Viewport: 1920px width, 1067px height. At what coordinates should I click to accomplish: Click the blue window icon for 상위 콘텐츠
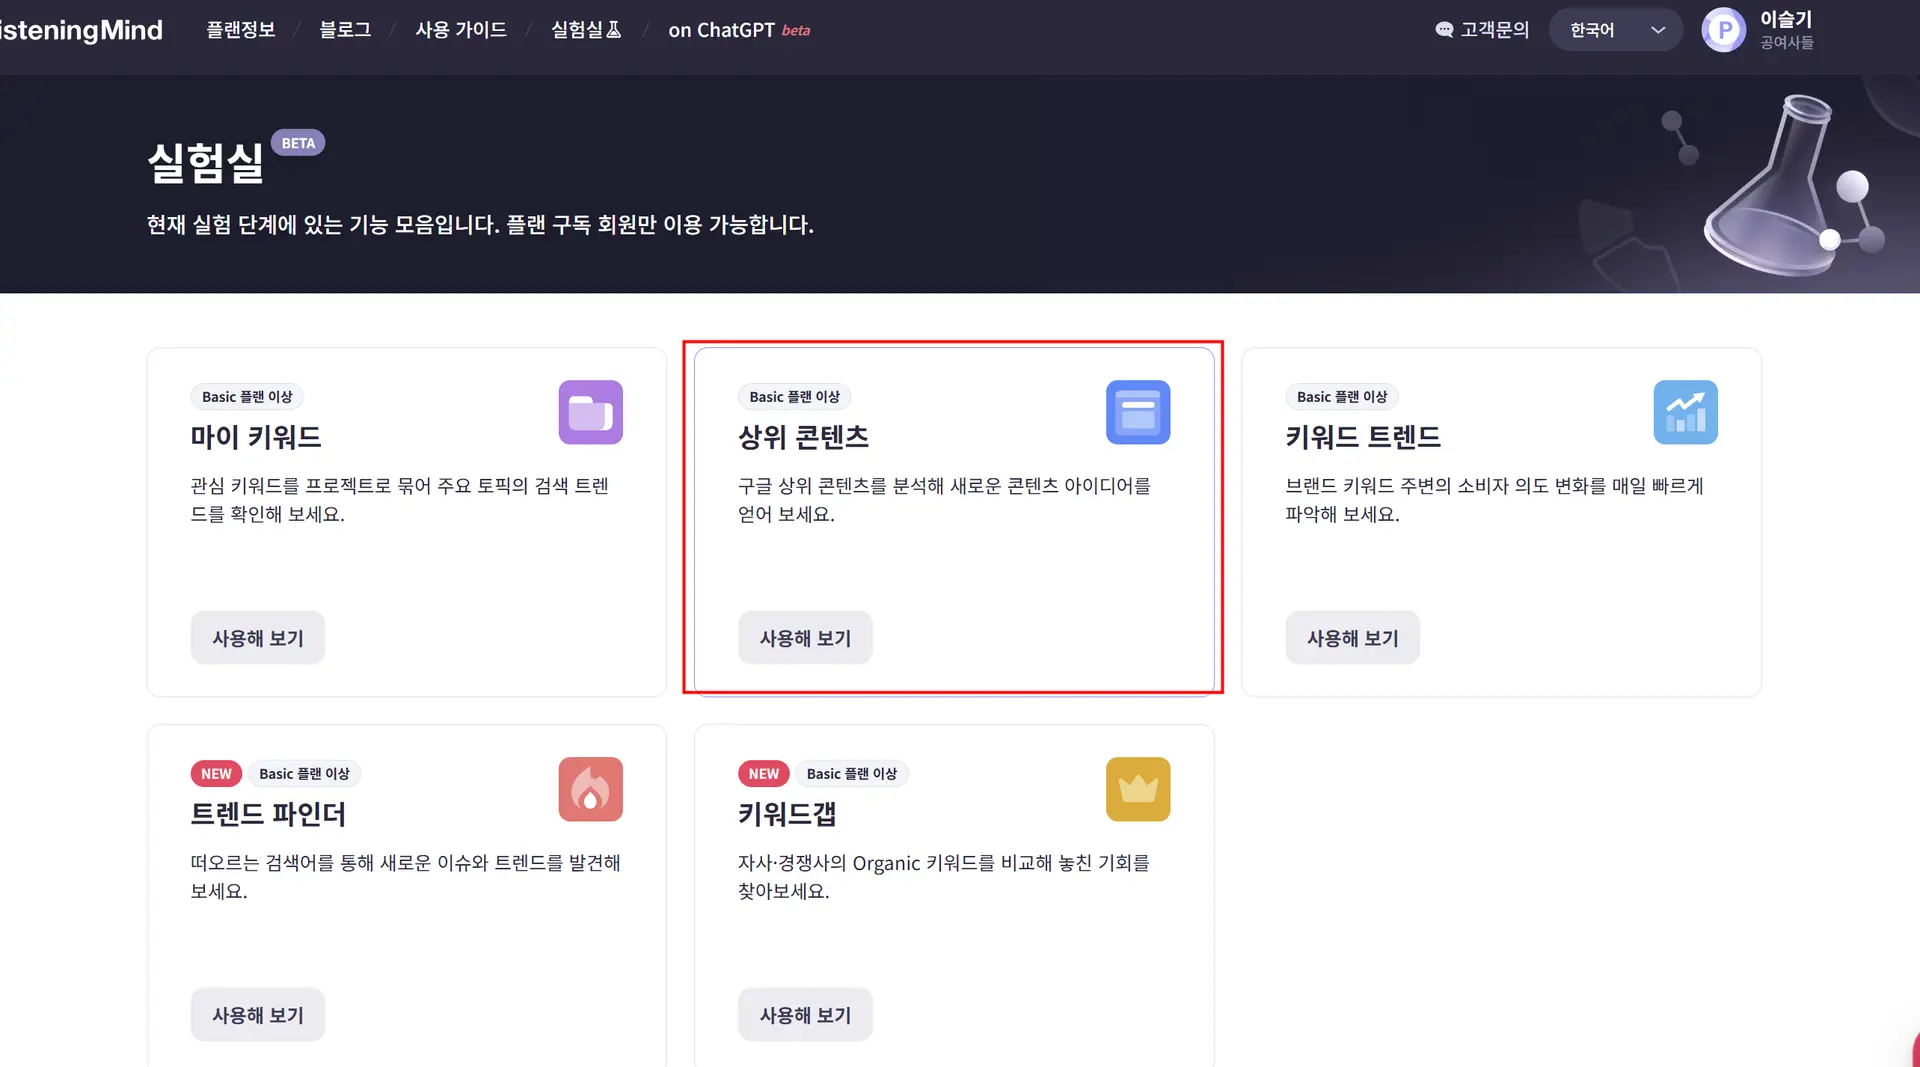coord(1138,412)
